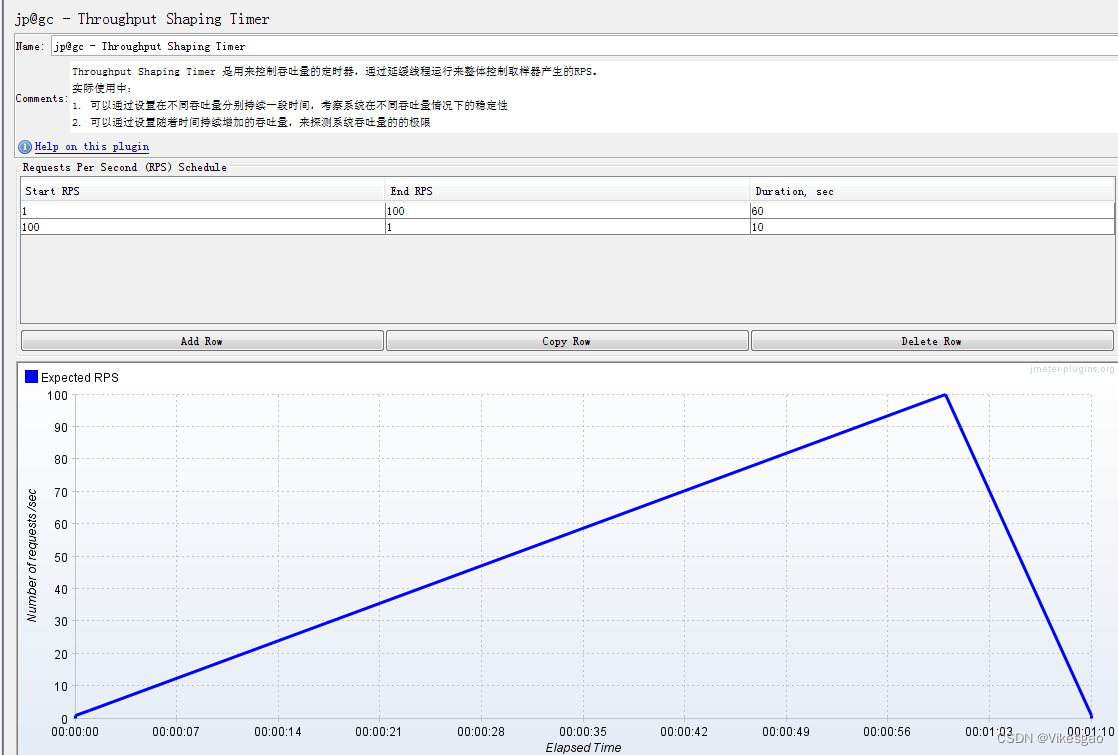The width and height of the screenshot is (1118, 755).
Task: Select the Start RPS column header
Action: pos(202,191)
